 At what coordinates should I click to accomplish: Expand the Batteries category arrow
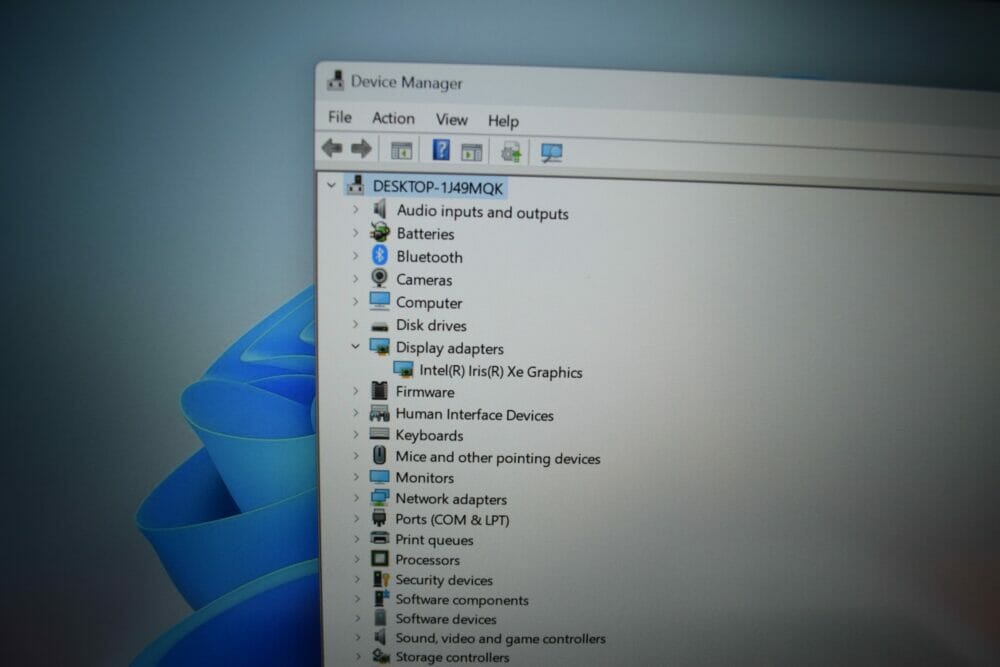click(356, 233)
